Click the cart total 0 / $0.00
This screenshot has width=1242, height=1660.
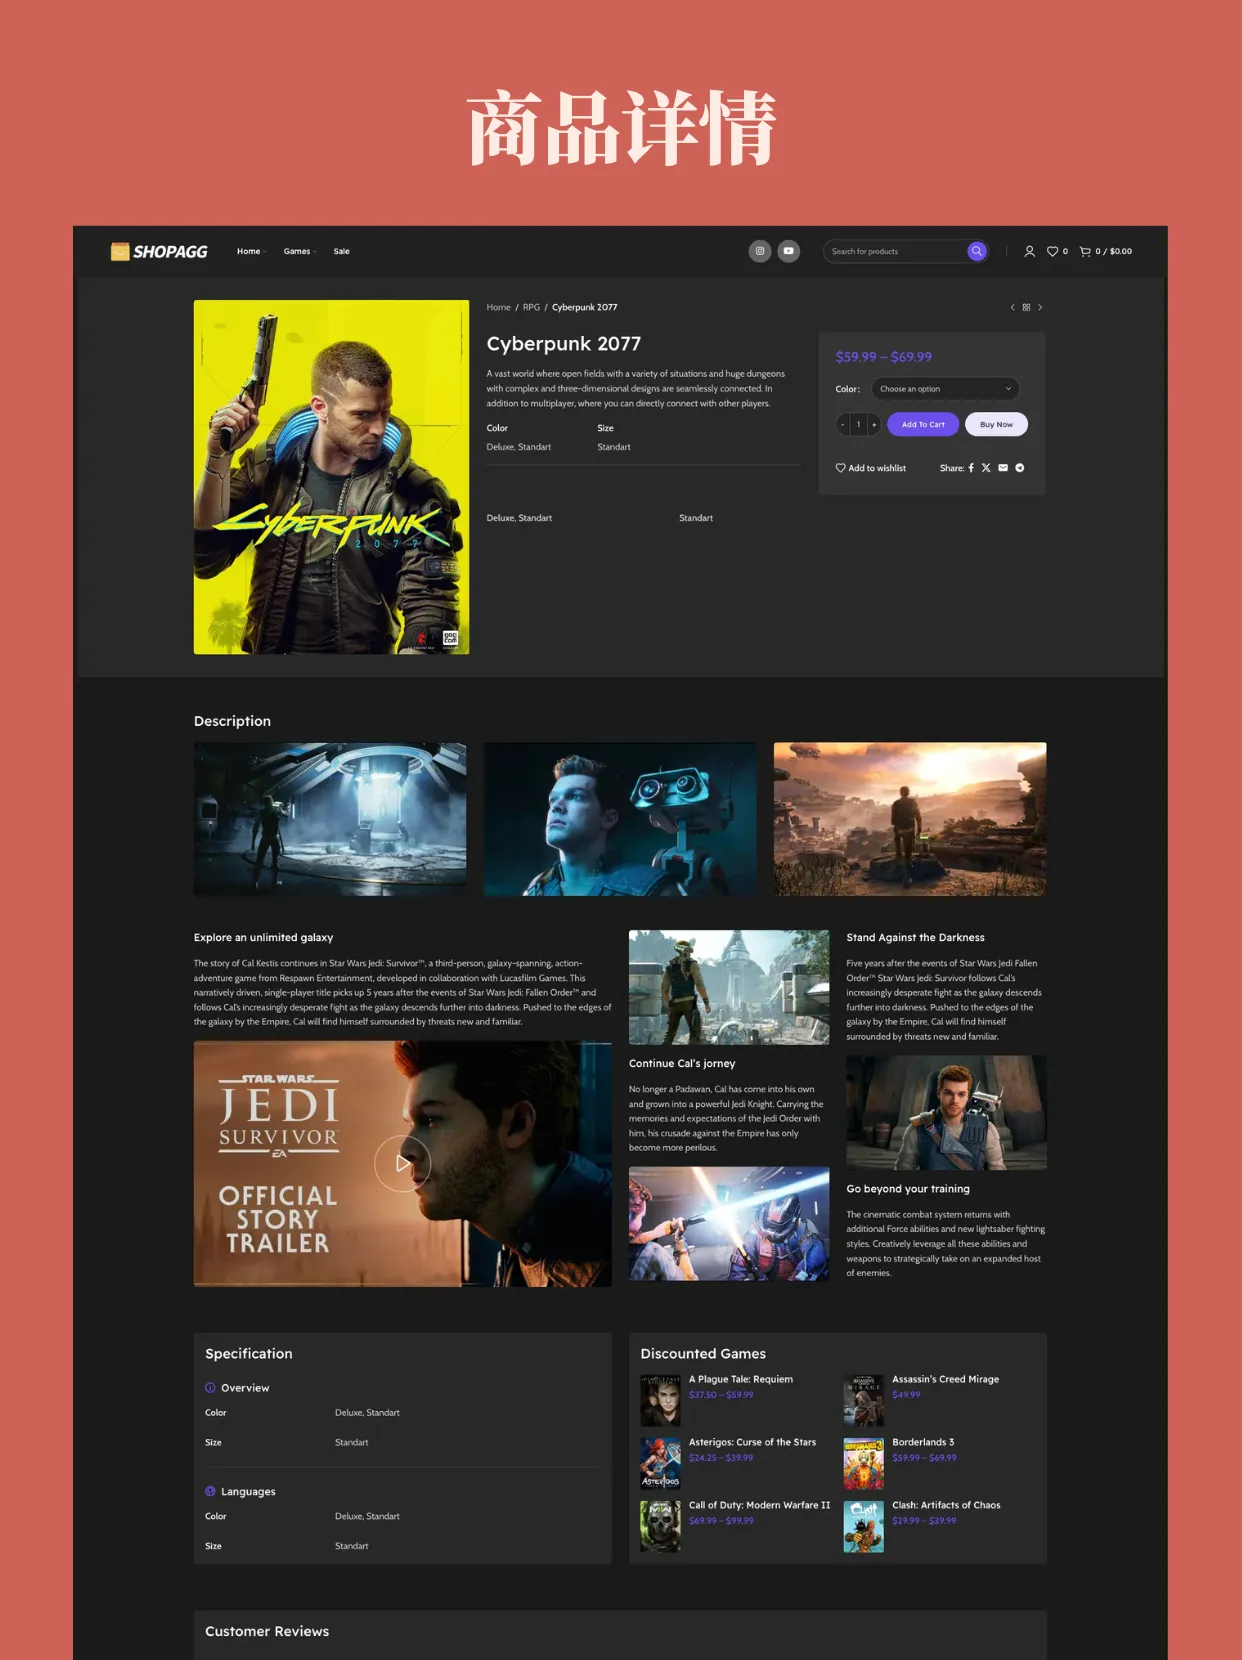click(x=1114, y=252)
